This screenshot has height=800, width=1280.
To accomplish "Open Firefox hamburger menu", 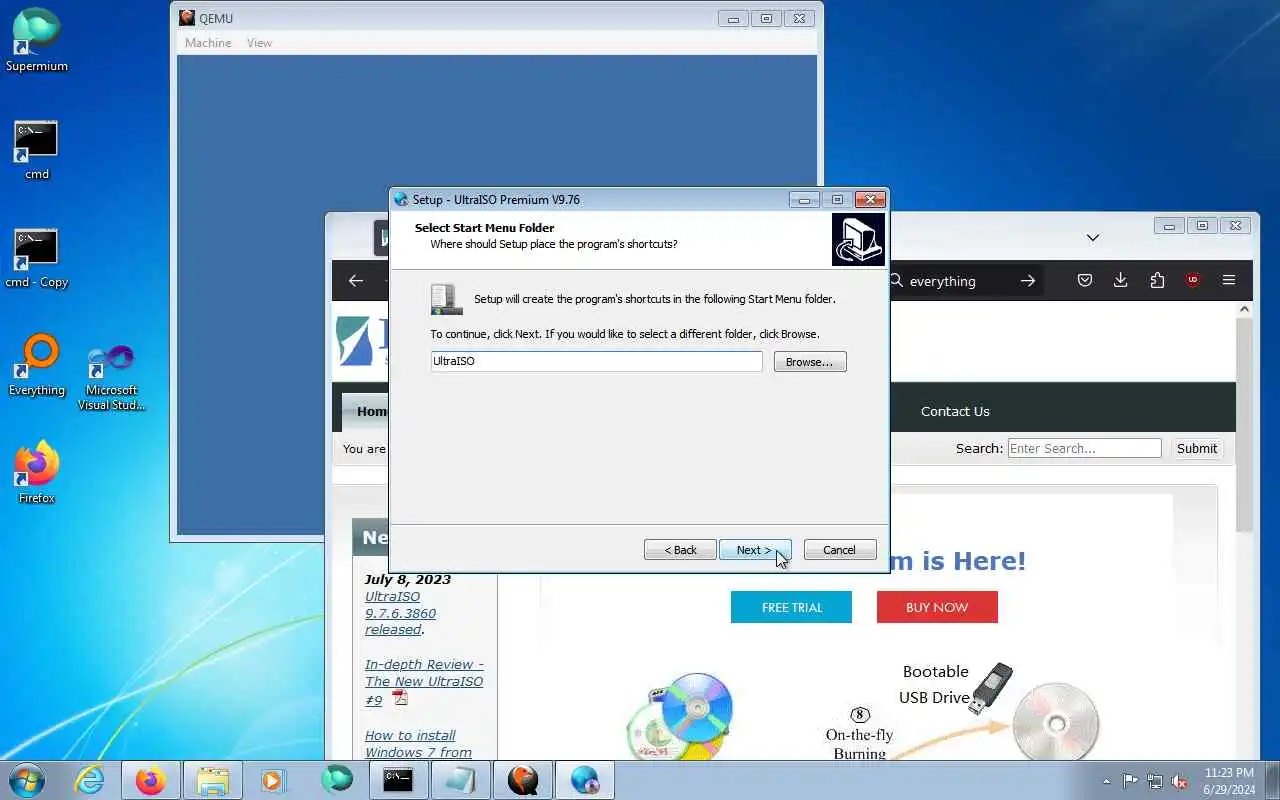I will click(1229, 281).
